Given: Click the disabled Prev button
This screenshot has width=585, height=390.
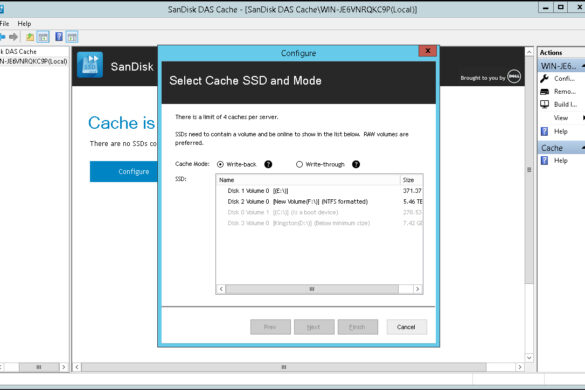Looking at the screenshot, I should click(270, 327).
